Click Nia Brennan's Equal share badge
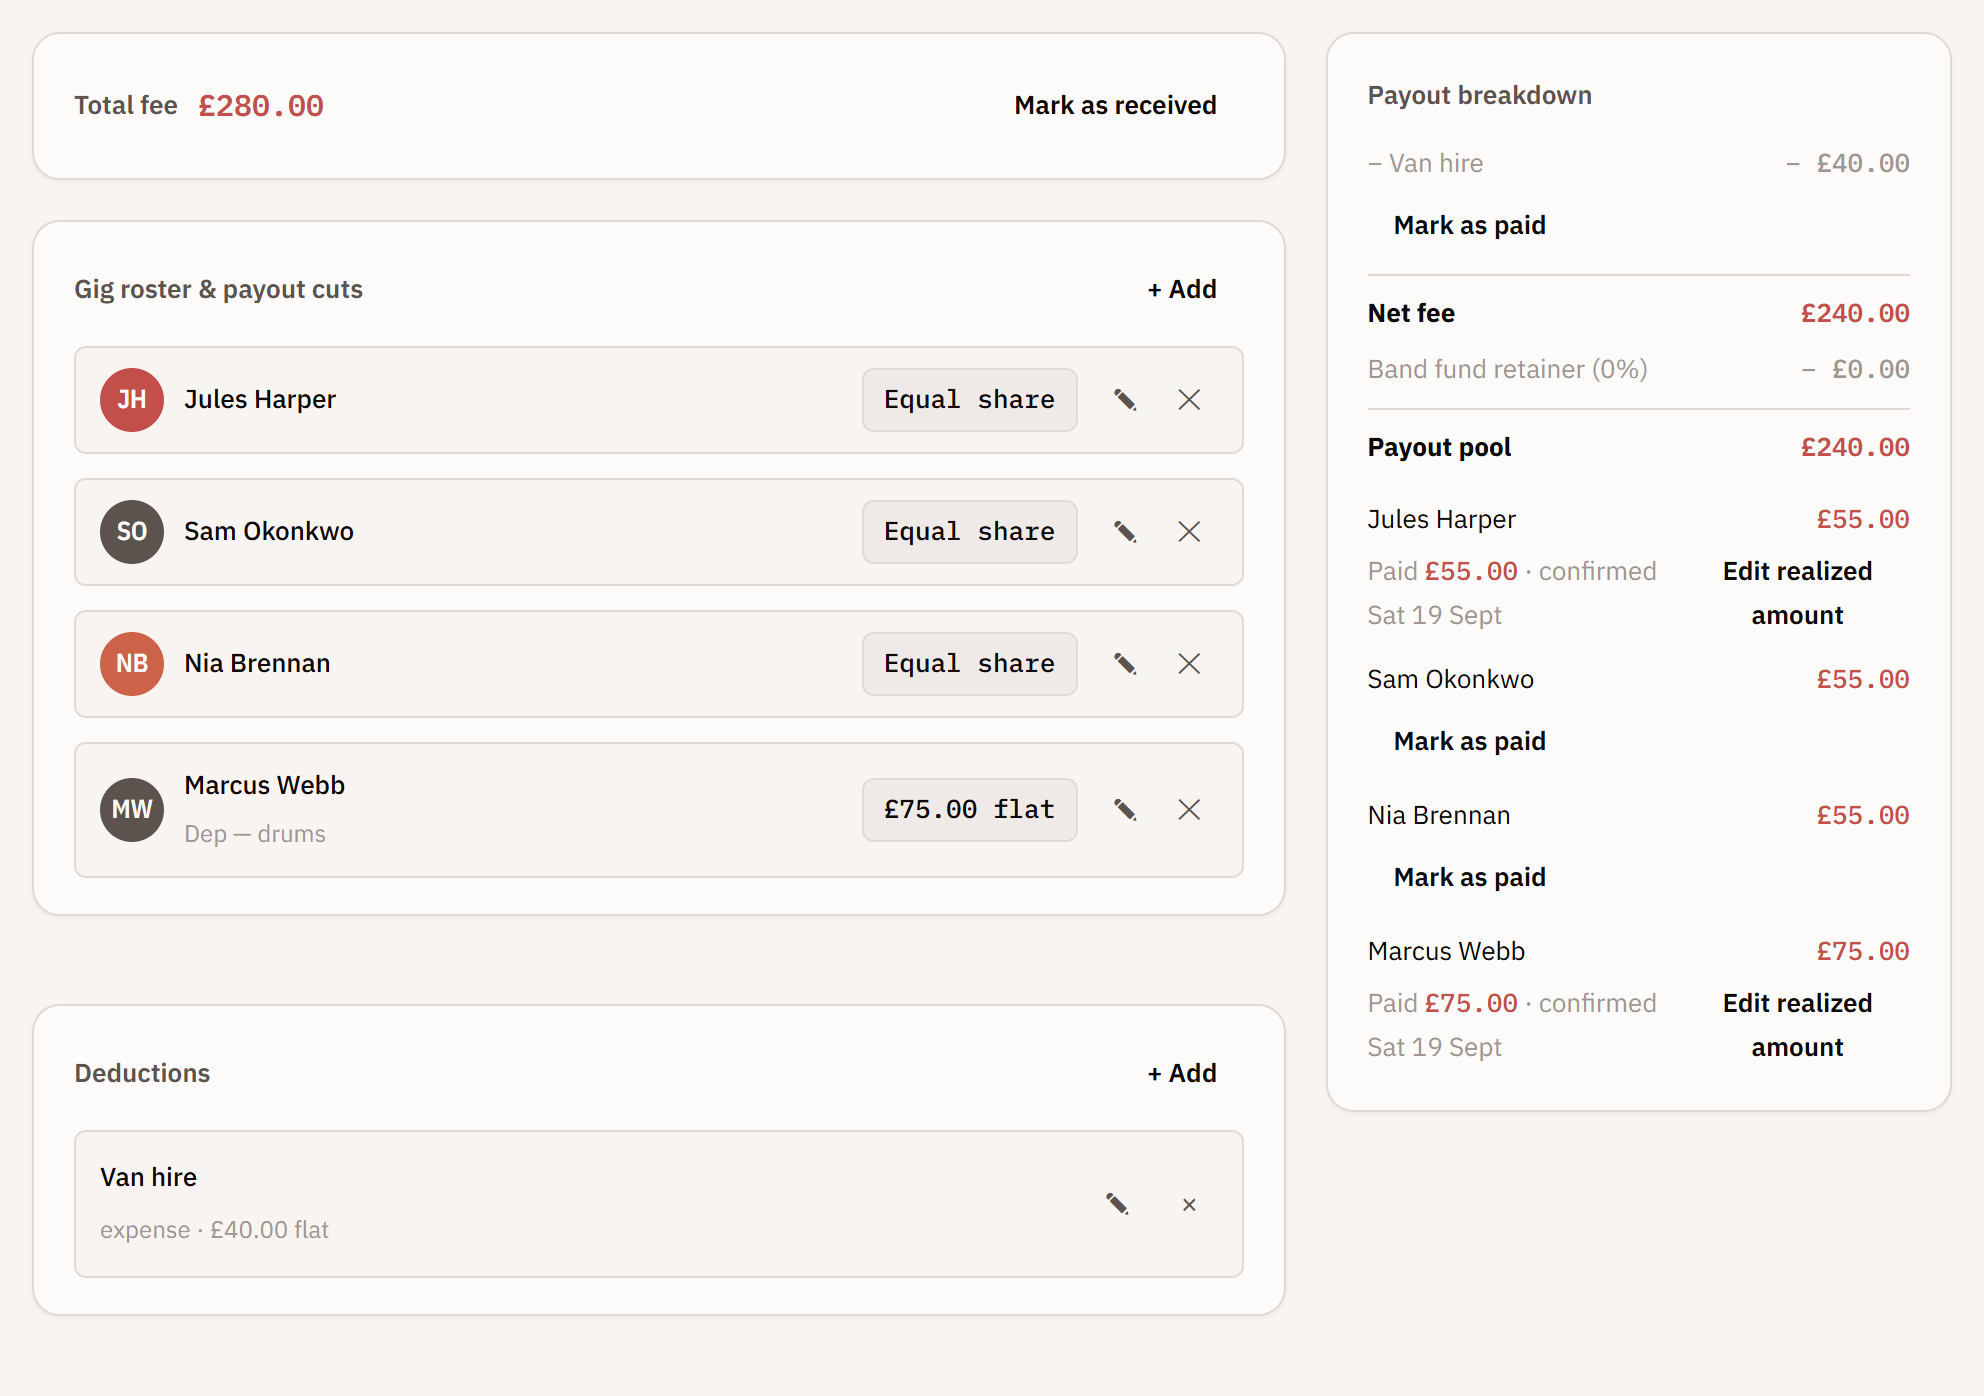 [x=970, y=664]
